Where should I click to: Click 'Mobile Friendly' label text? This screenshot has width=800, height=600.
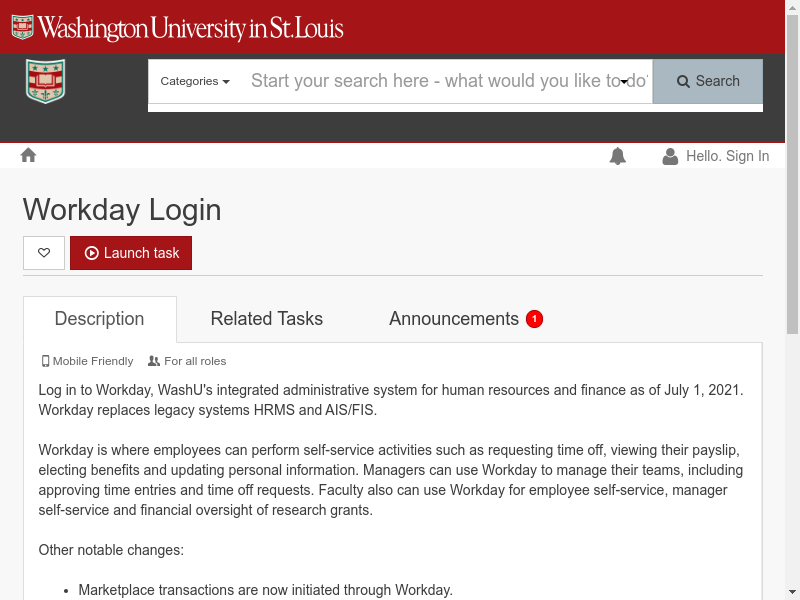pos(93,361)
